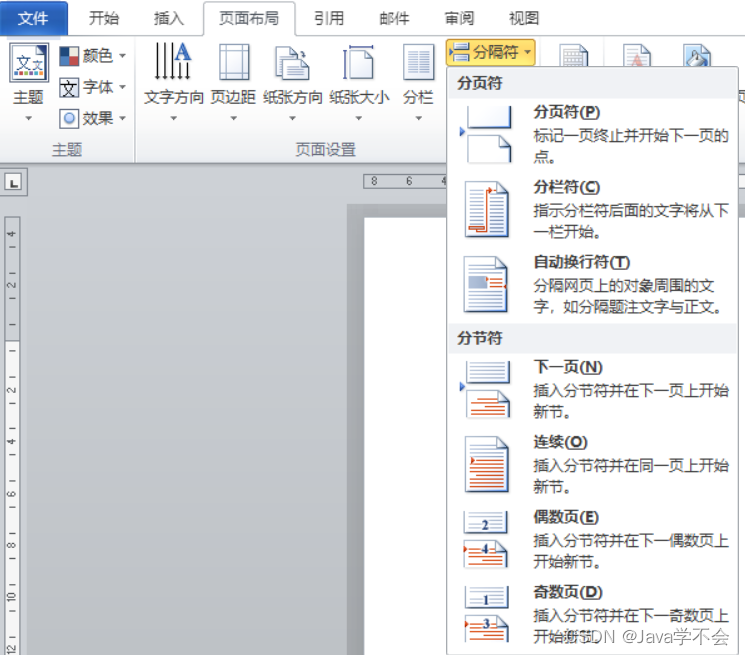The height and width of the screenshot is (655, 745).
Task: Insert 连续(O) continuous section break
Action: (592, 465)
